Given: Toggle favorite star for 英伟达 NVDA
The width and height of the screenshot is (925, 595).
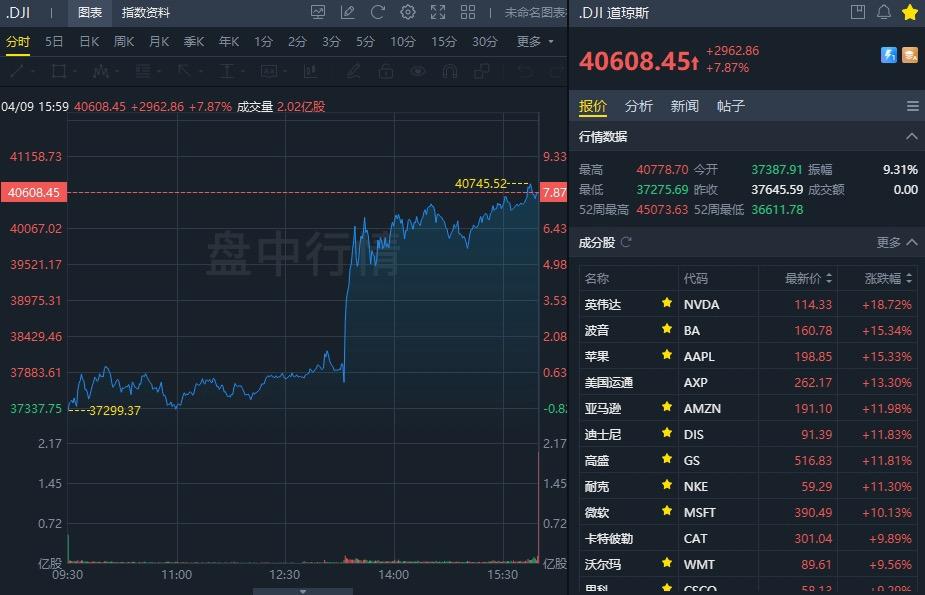Looking at the screenshot, I should coord(667,303).
